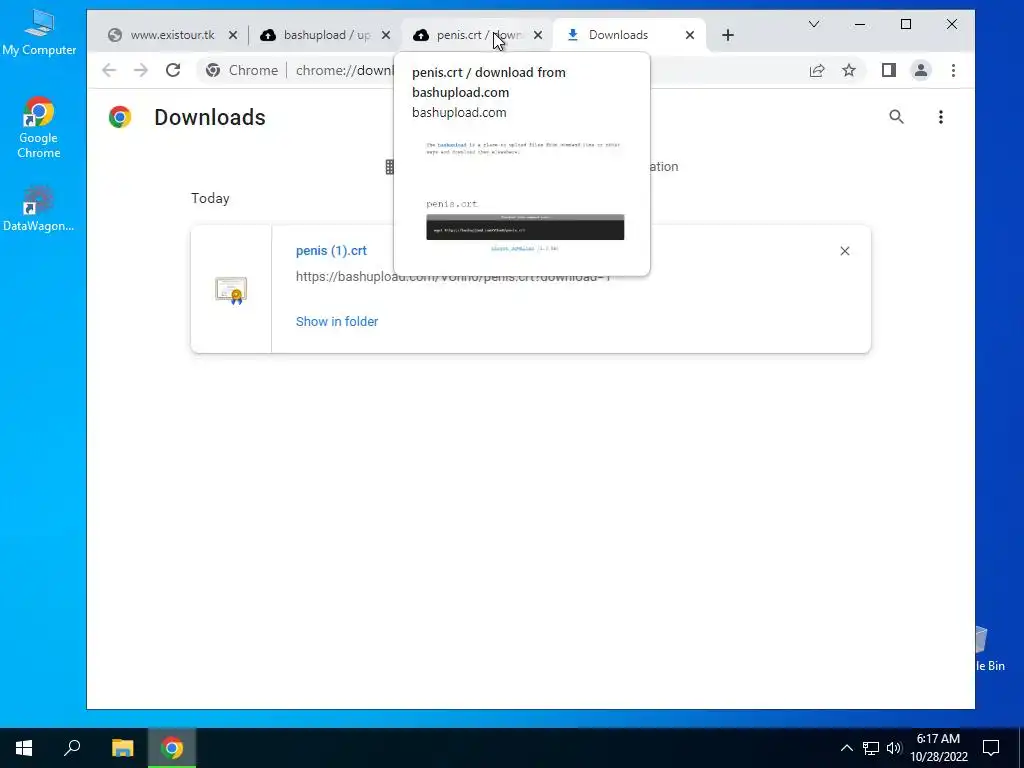The height and width of the screenshot is (768, 1024).
Task: Click the Chrome site info chip
Action: [242, 71]
